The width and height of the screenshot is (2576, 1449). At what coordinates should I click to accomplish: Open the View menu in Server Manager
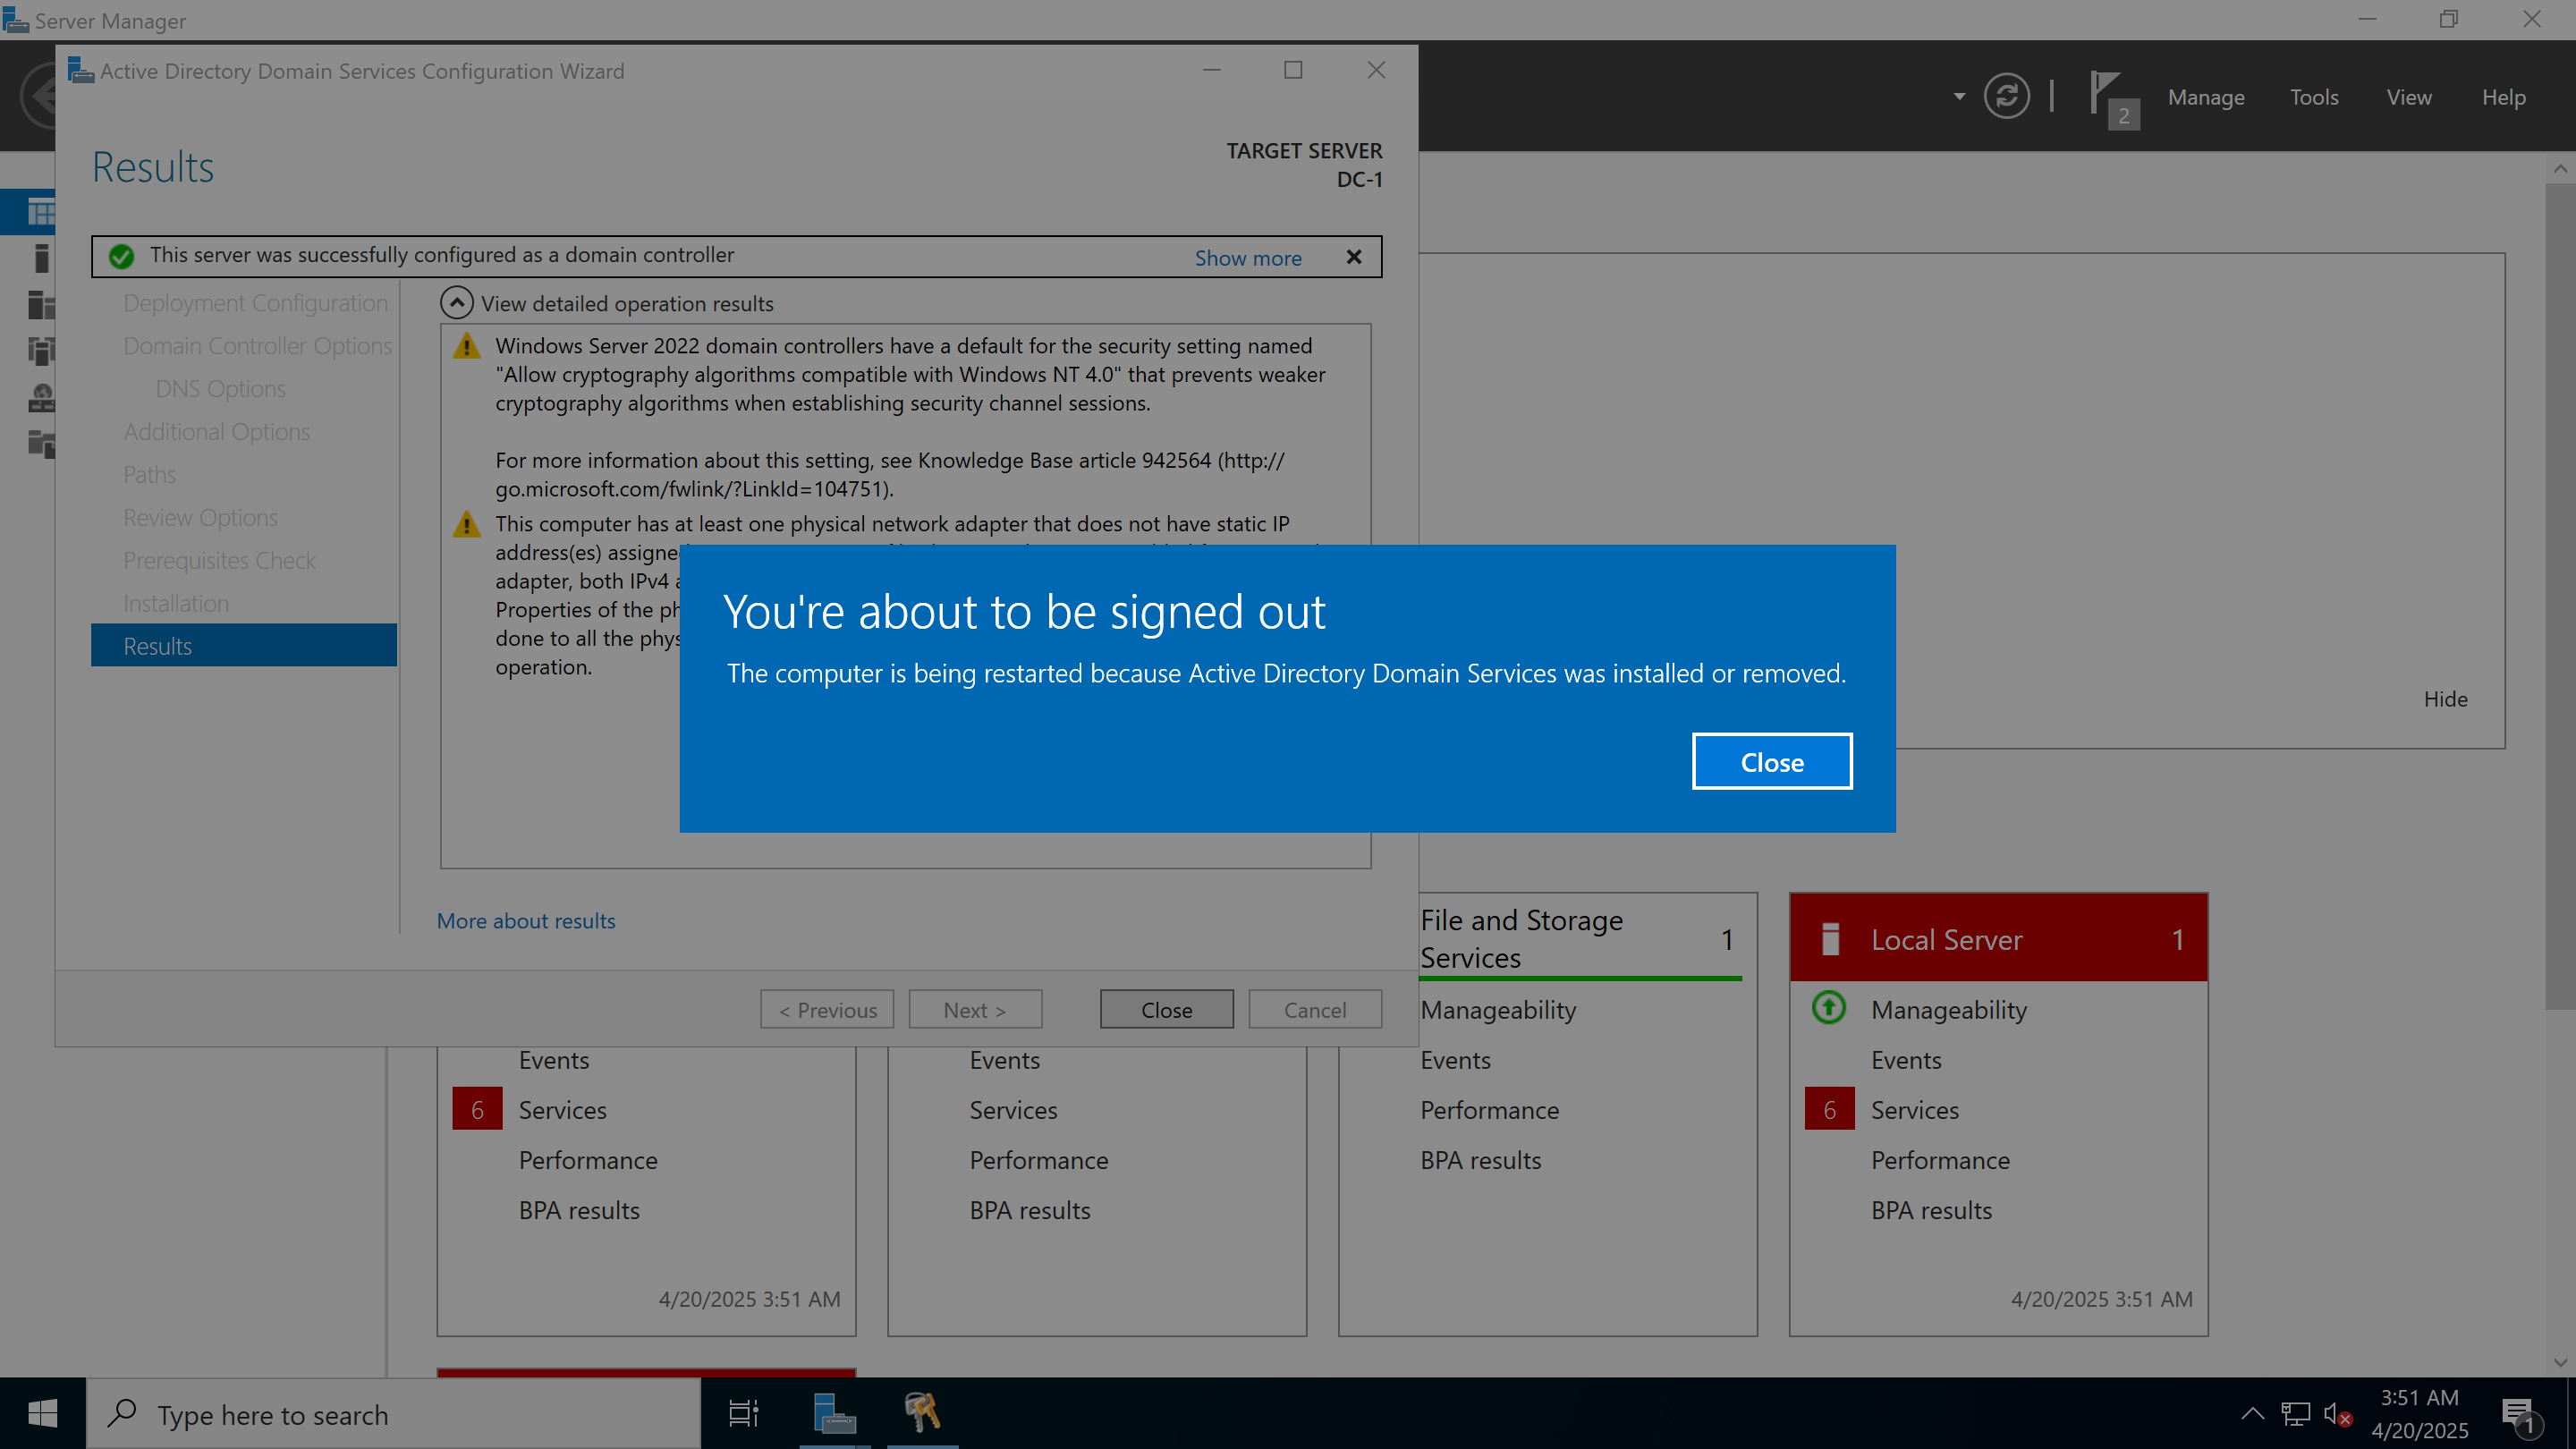[2408, 97]
